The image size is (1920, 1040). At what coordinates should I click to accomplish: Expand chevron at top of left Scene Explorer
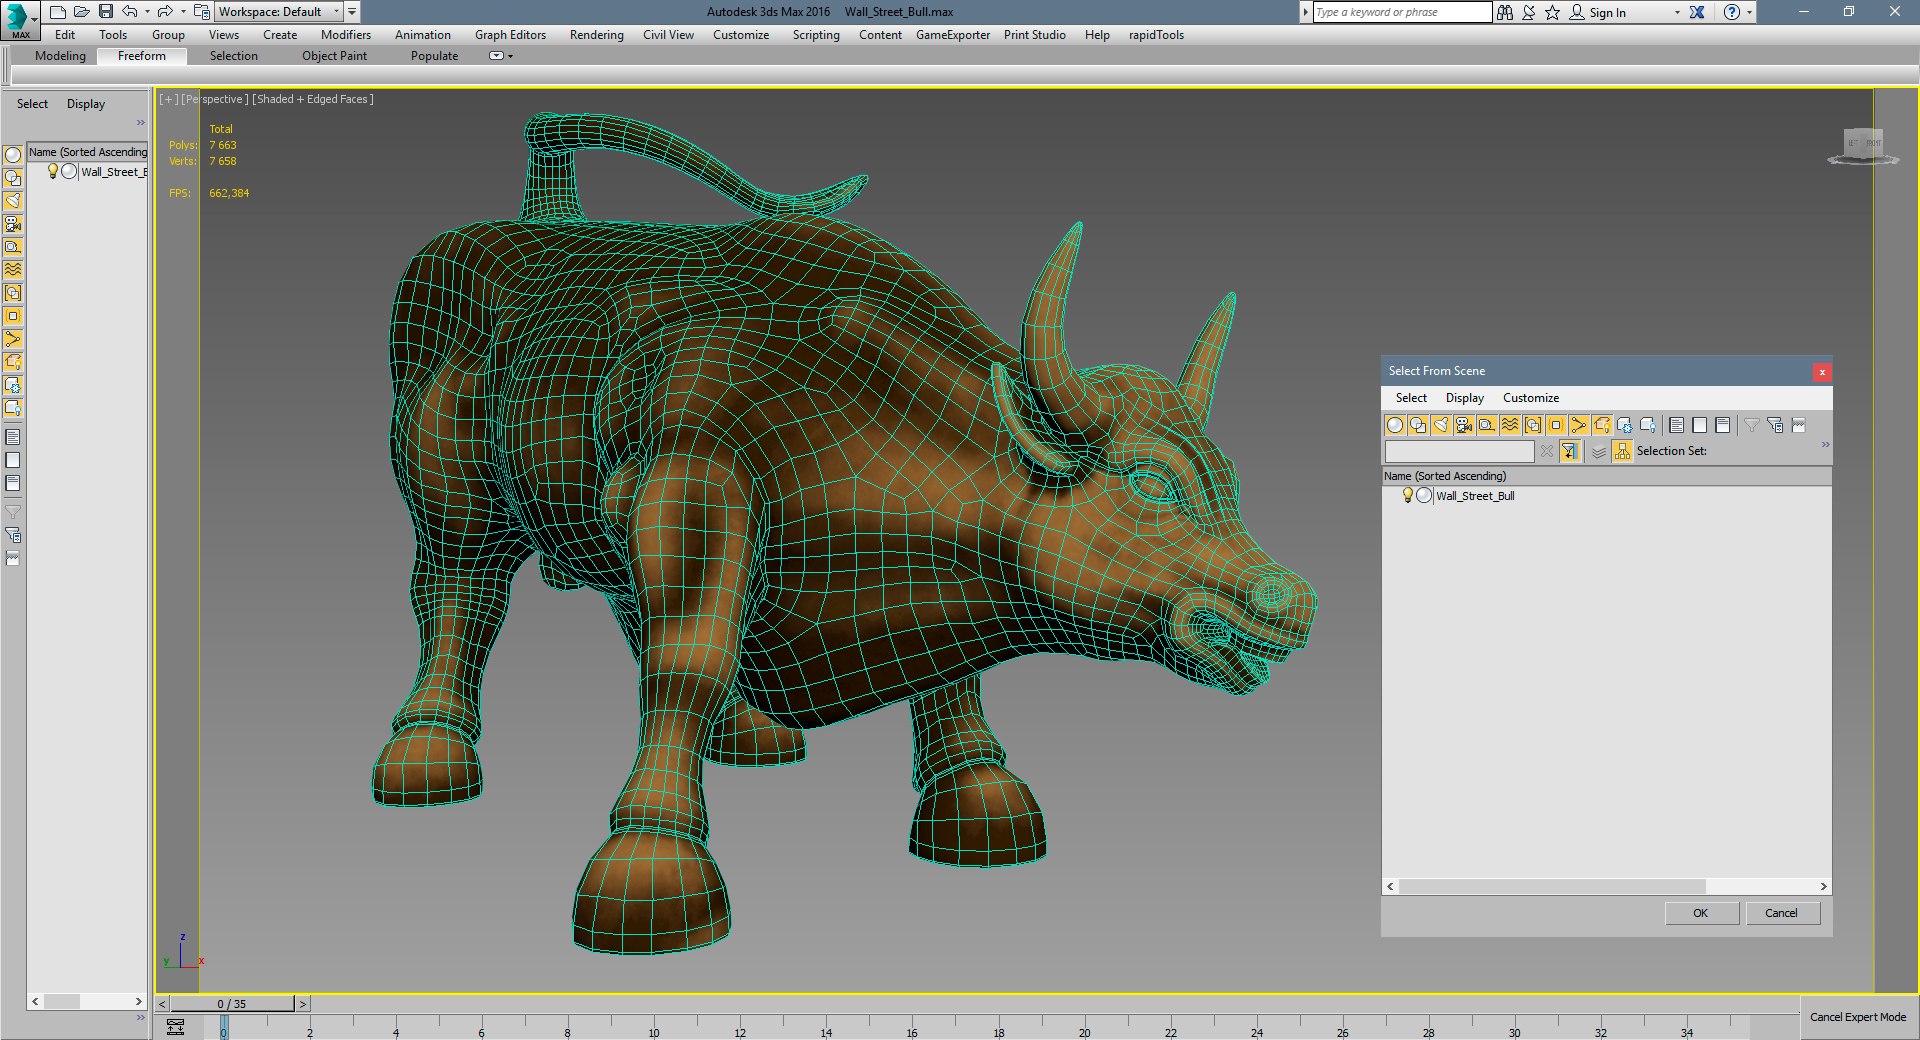click(x=141, y=123)
